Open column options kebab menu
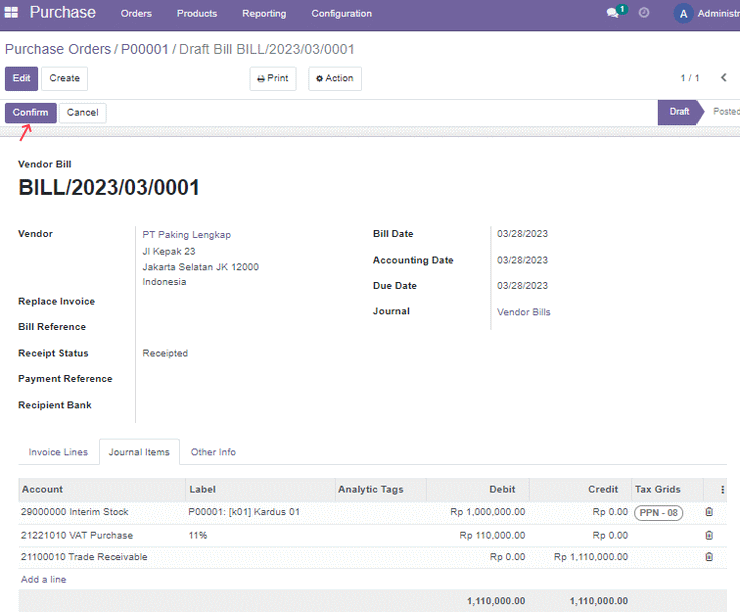 point(723,490)
